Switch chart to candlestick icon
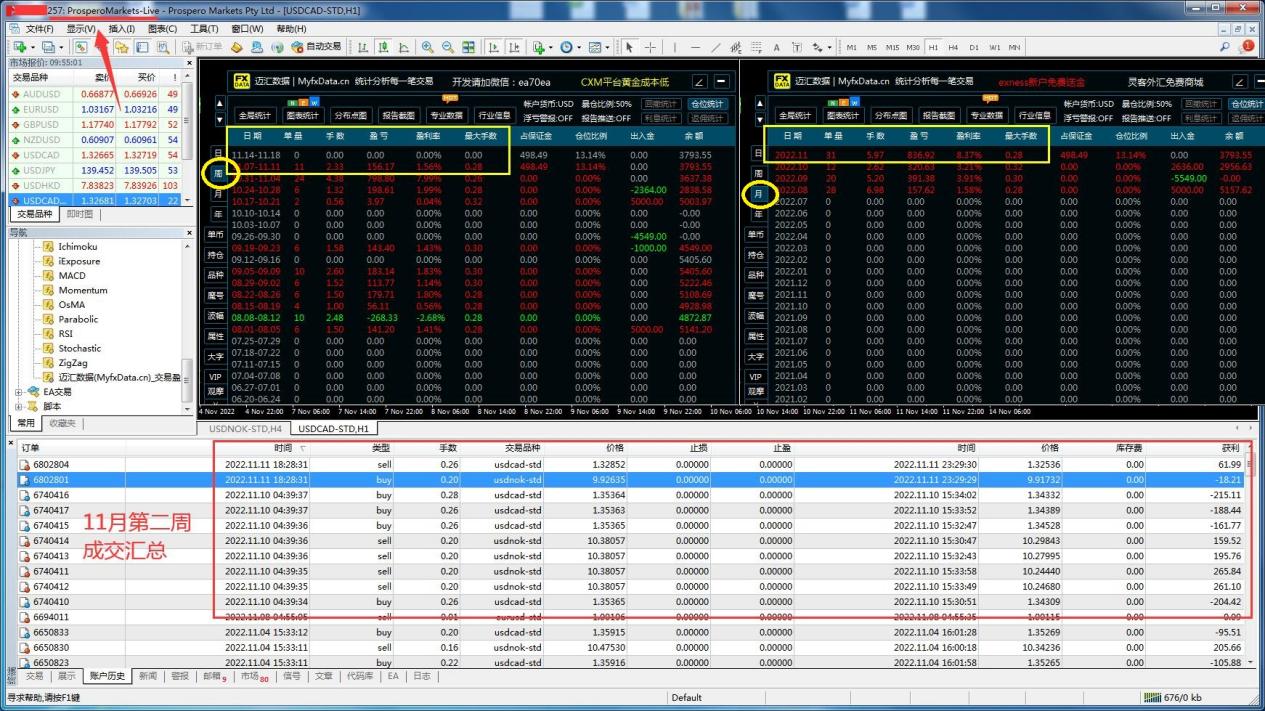1265x711 pixels. point(383,47)
